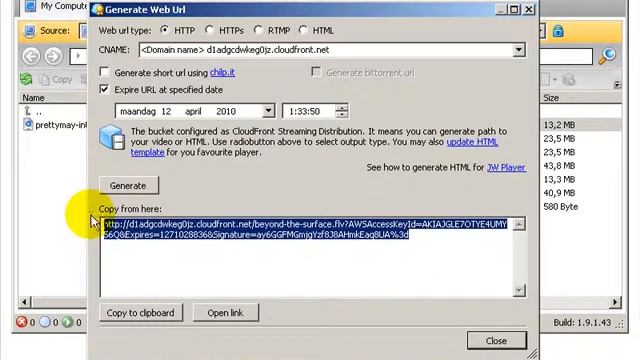Click the padlock icon in main window
The image size is (640, 360).
[558, 31]
